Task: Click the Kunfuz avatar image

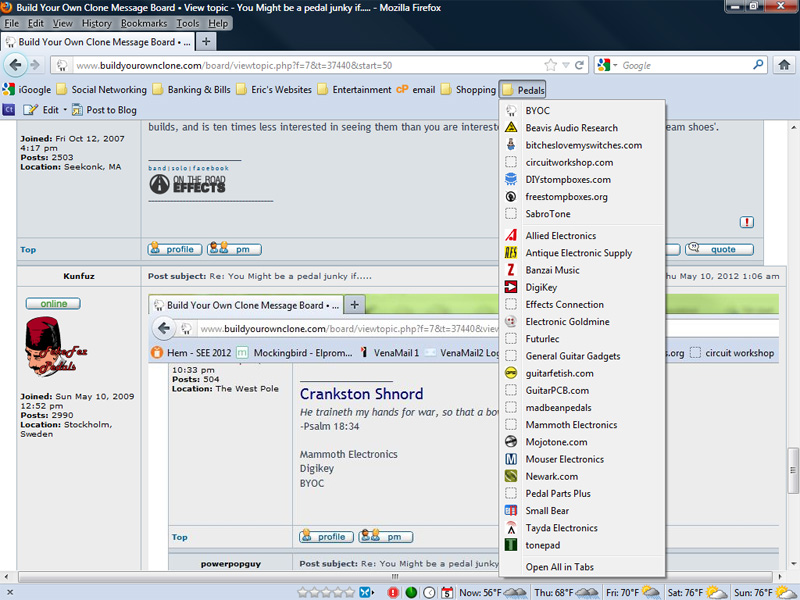Action: [x=54, y=347]
